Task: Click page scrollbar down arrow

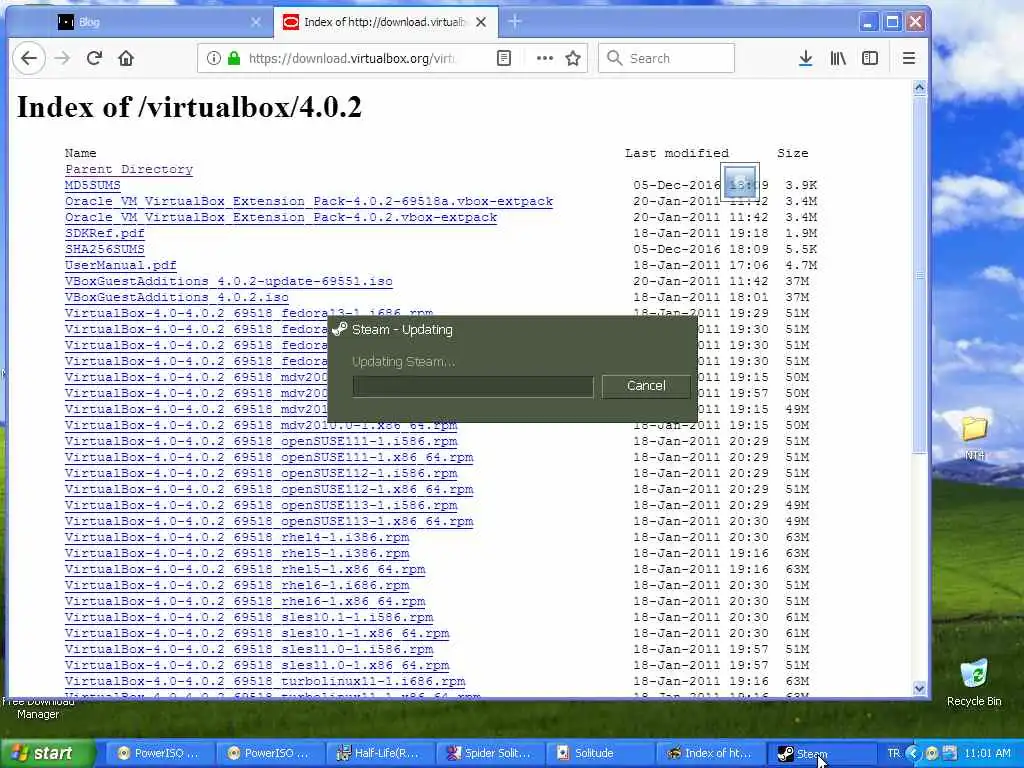Action: pyautogui.click(x=920, y=688)
